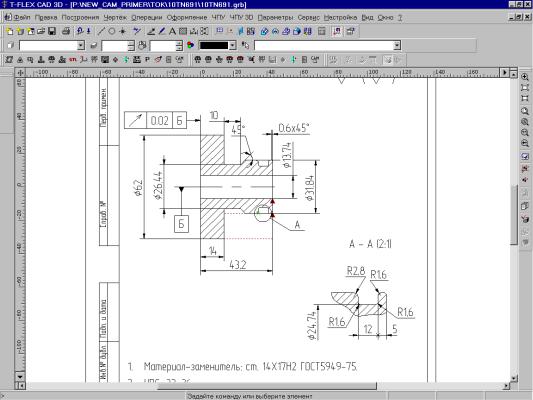Open the Вид menu

click(367, 17)
